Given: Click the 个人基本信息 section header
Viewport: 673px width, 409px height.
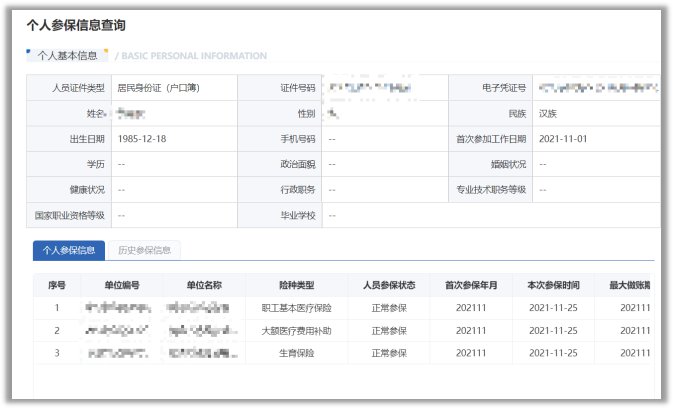Looking at the screenshot, I should click(69, 56).
